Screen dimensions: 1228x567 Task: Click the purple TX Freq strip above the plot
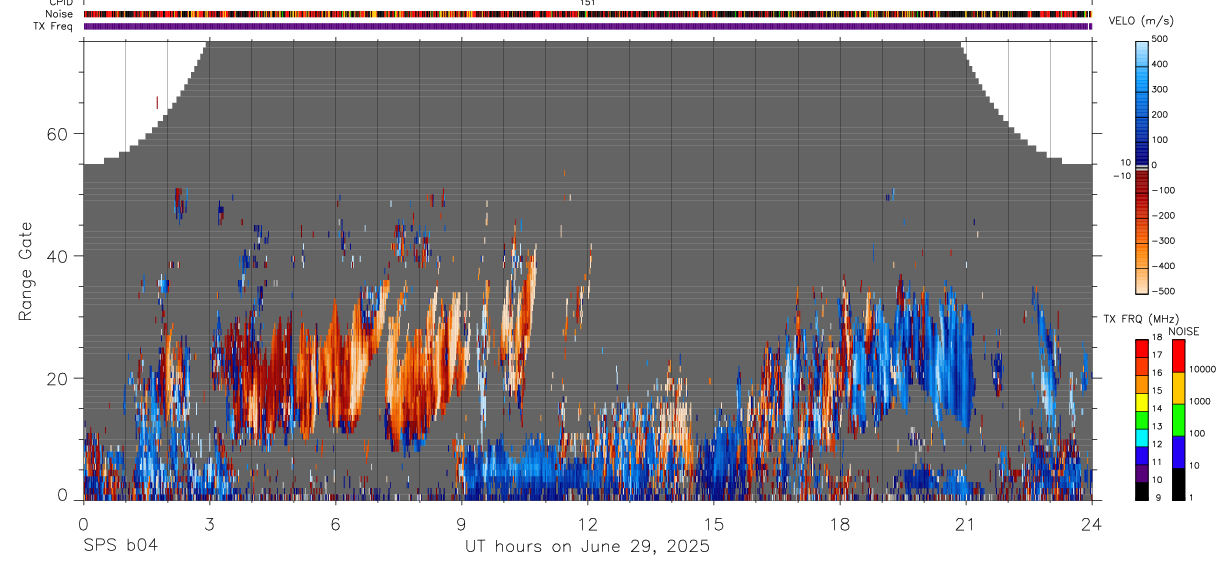587,26
